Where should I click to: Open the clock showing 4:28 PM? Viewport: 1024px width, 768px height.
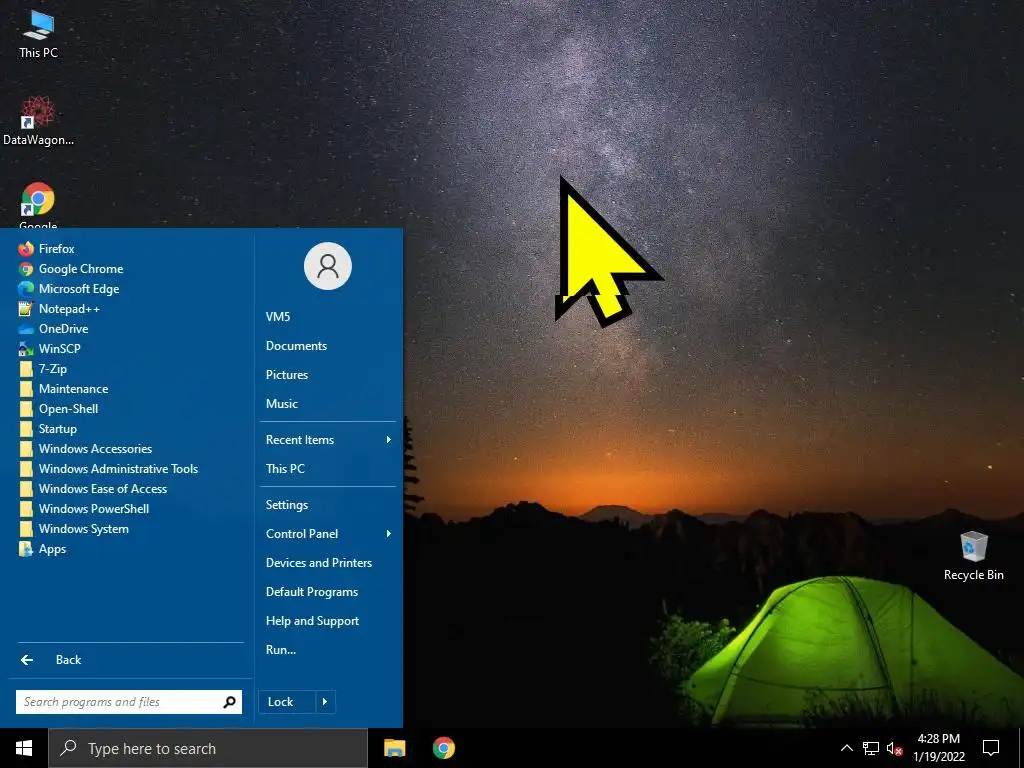click(938, 748)
